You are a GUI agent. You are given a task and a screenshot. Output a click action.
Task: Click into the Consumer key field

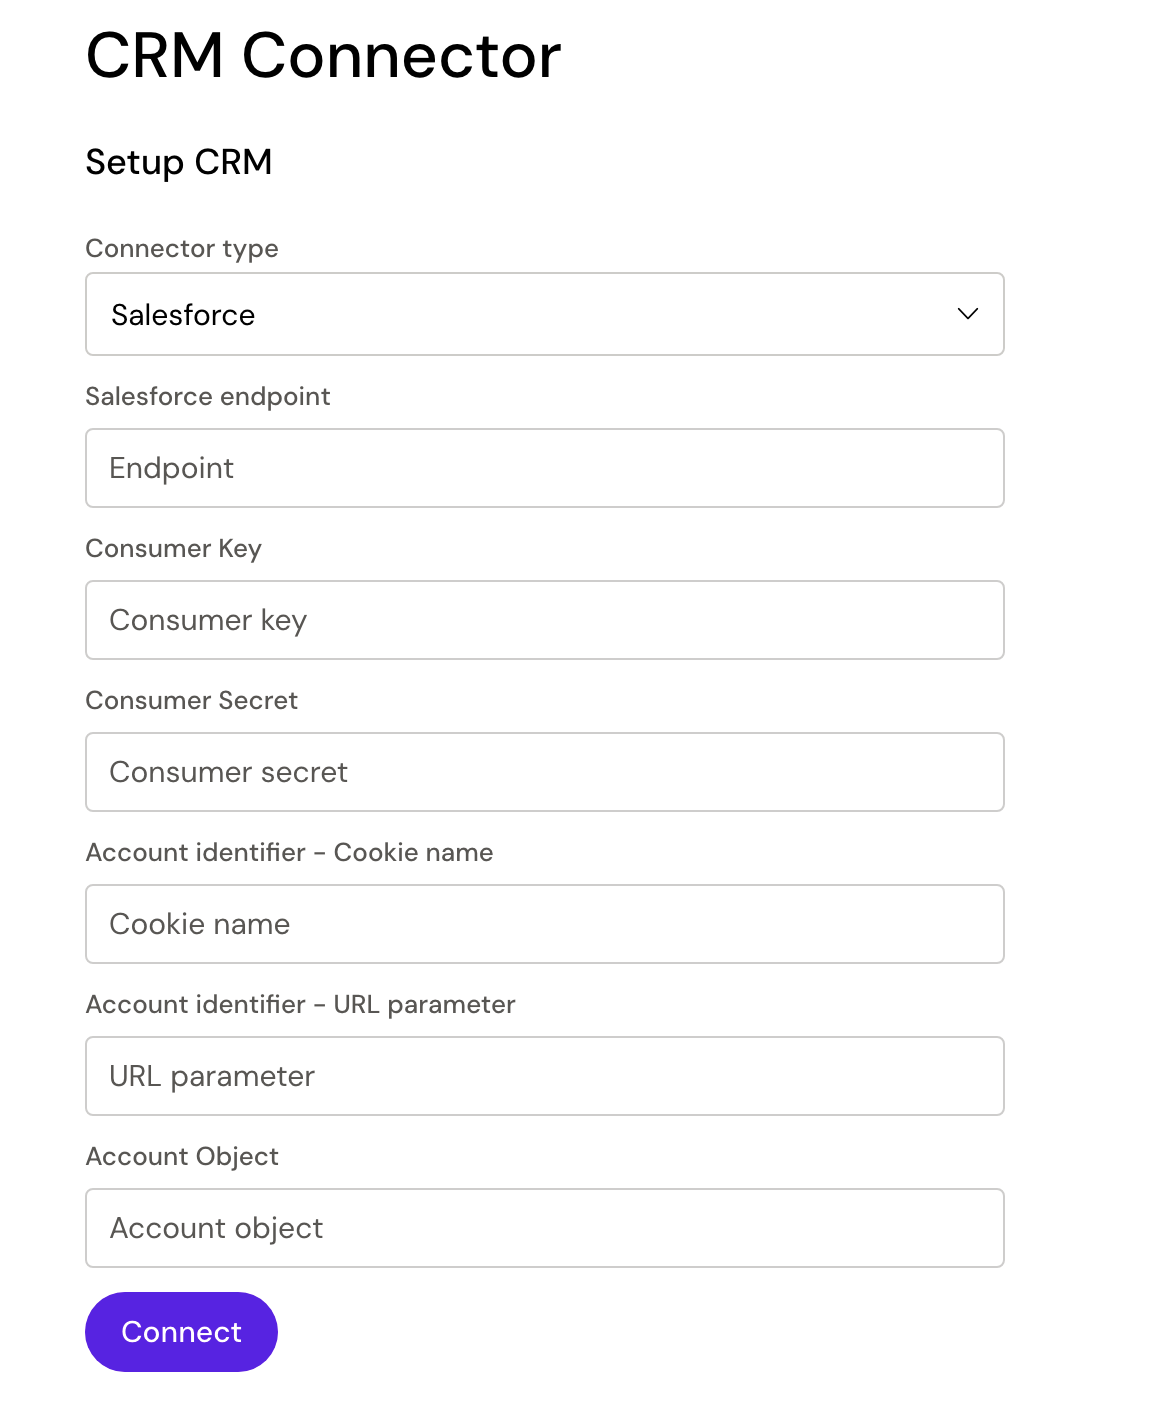(544, 620)
